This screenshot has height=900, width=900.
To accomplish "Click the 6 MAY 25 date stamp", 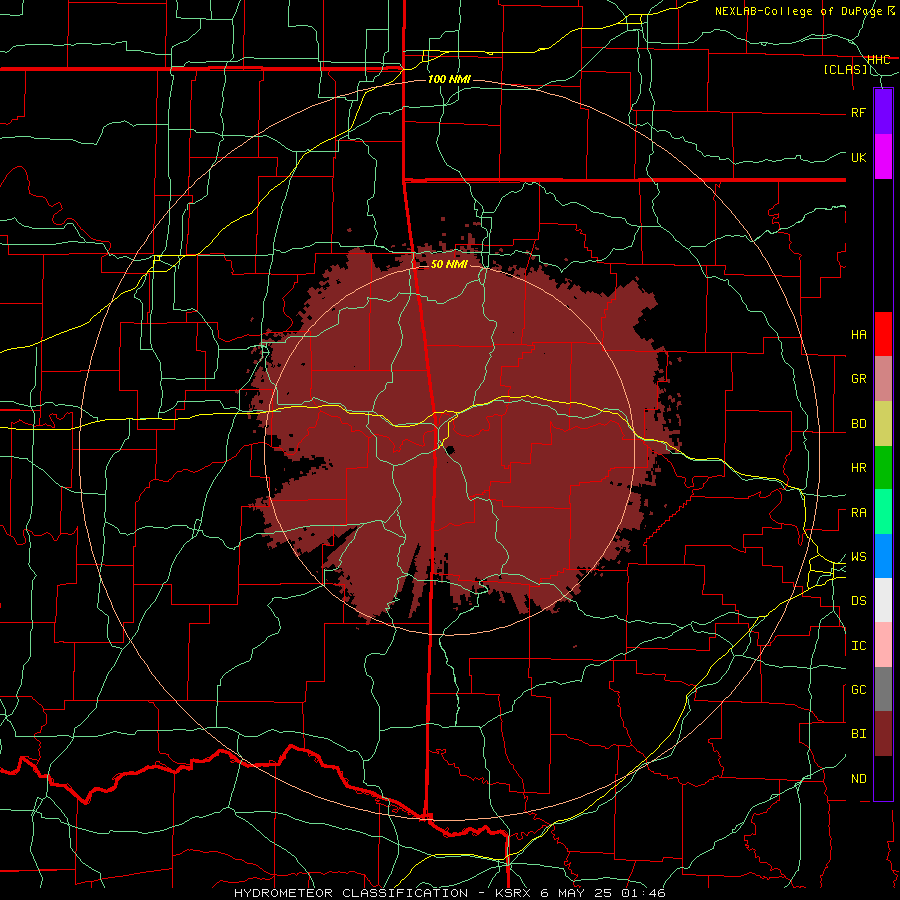I will (x=578, y=893).
